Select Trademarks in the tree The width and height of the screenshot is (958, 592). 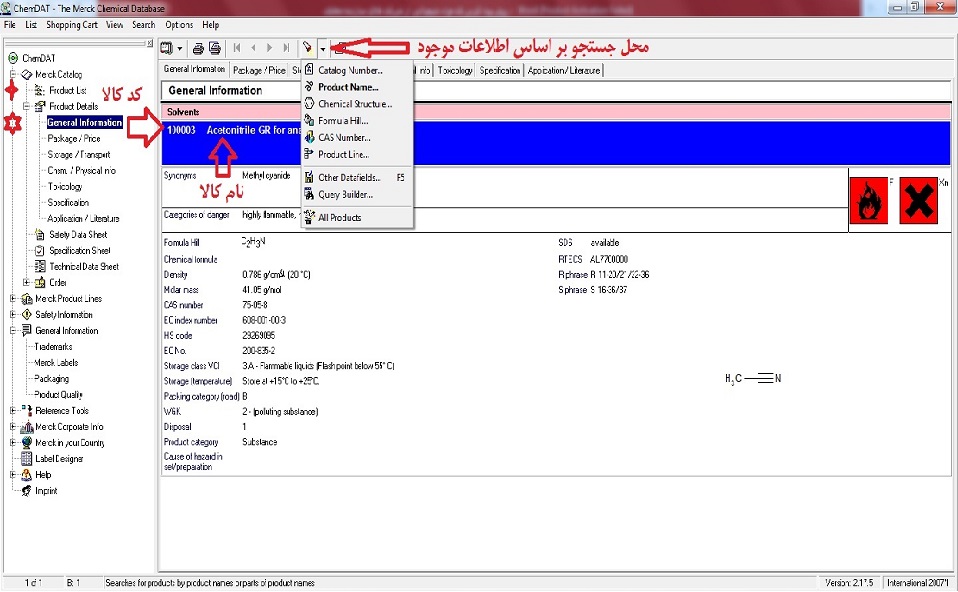tap(53, 346)
